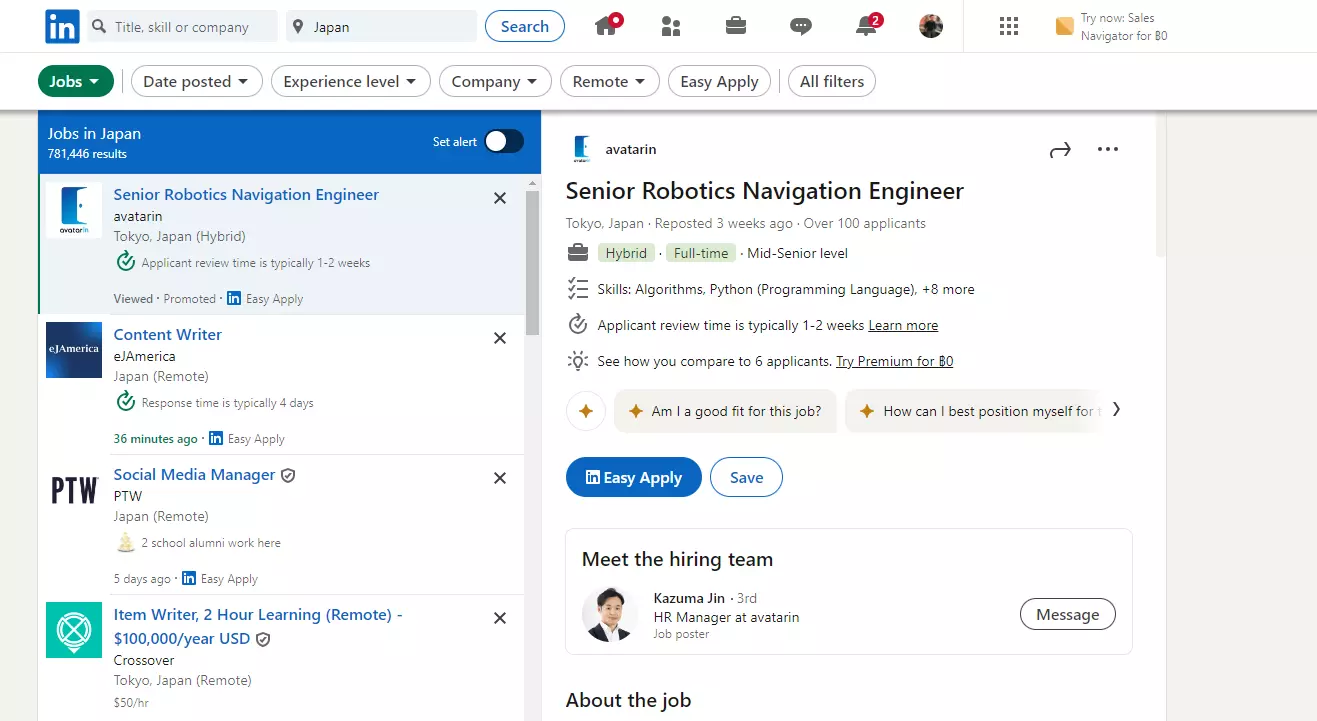Open the LinkedIn home logo
This screenshot has height=721, width=1317.
click(x=62, y=26)
